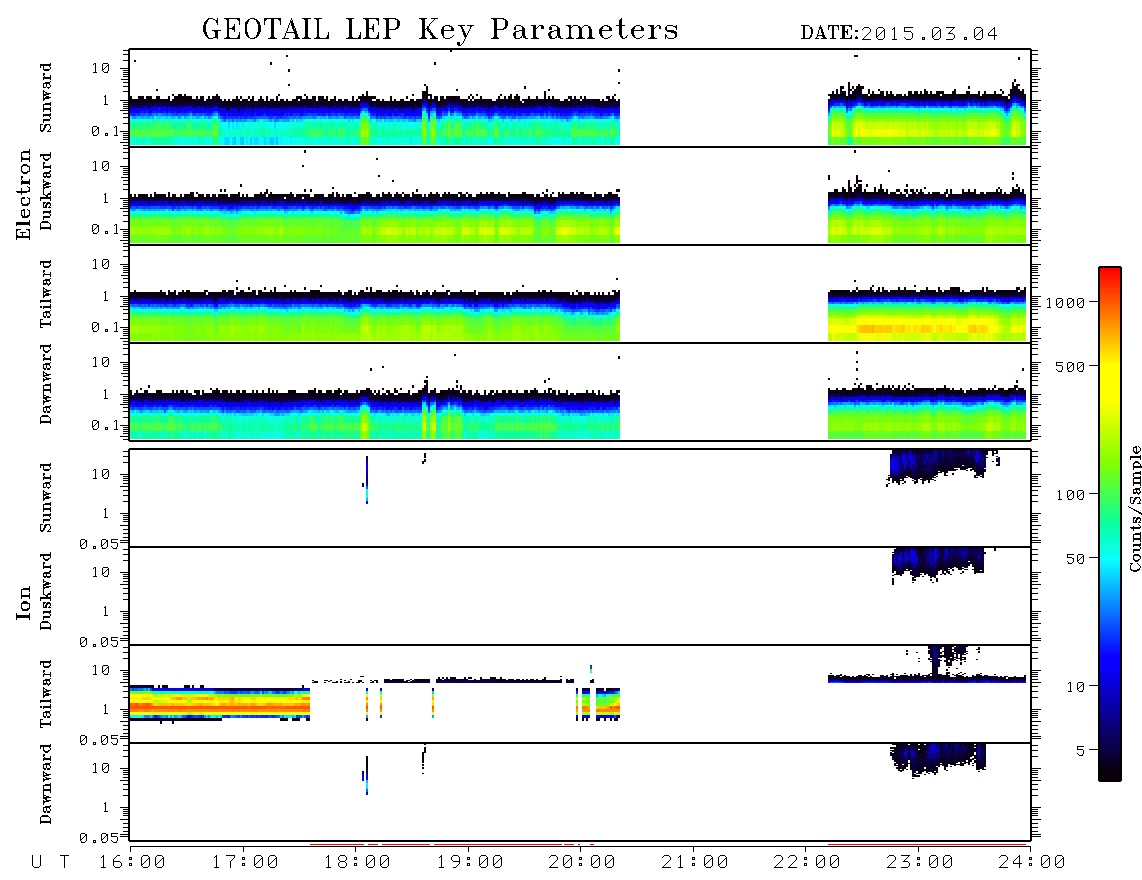
Task: Click the vertical Ion group label
Action: (x=23, y=602)
